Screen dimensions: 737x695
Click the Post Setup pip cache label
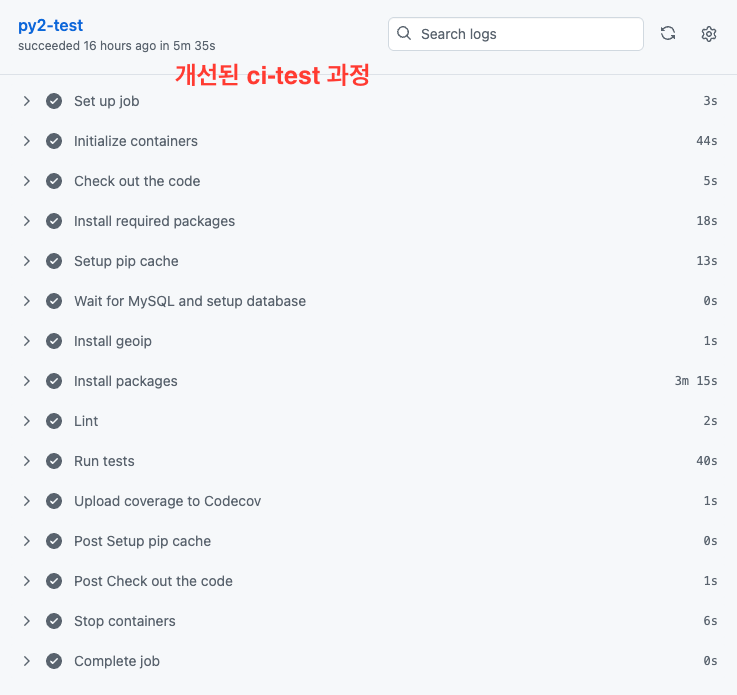[x=142, y=541]
